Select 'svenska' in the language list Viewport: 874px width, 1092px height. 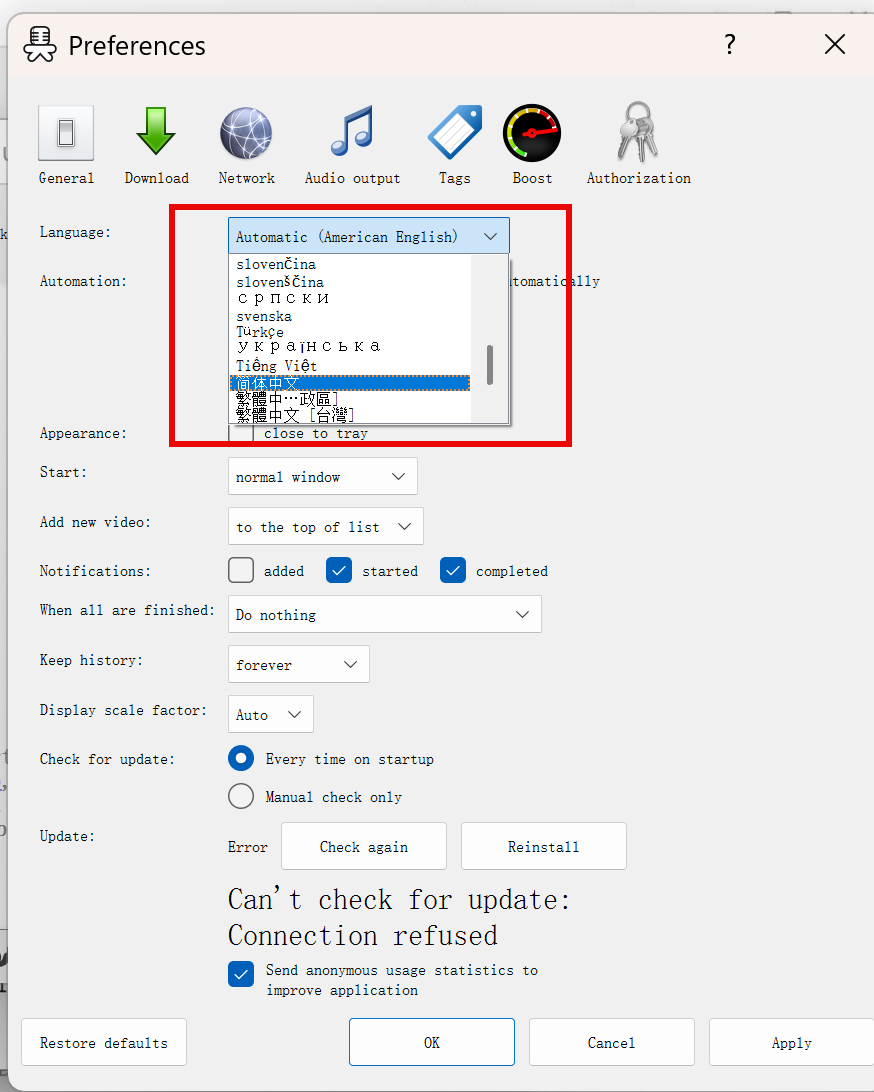264,316
